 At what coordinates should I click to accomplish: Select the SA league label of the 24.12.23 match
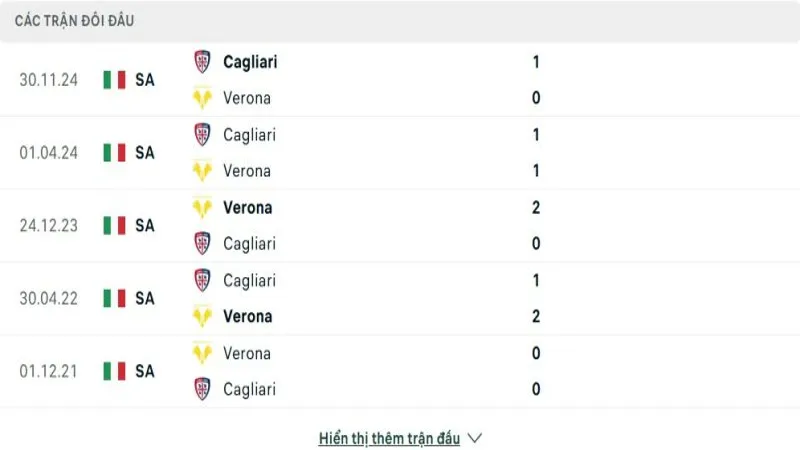tap(145, 226)
